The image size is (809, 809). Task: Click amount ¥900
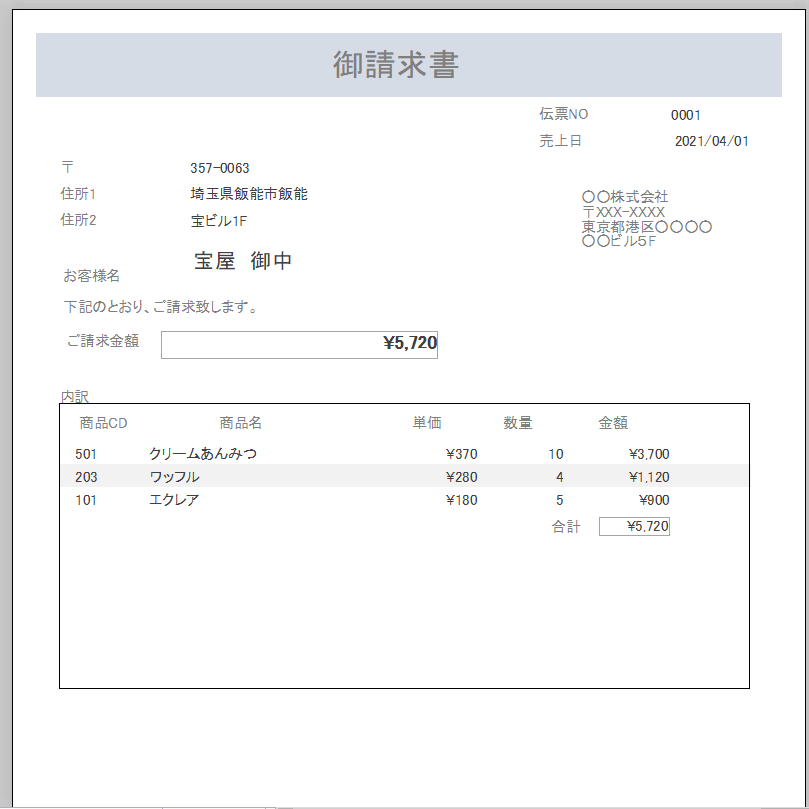pos(654,500)
